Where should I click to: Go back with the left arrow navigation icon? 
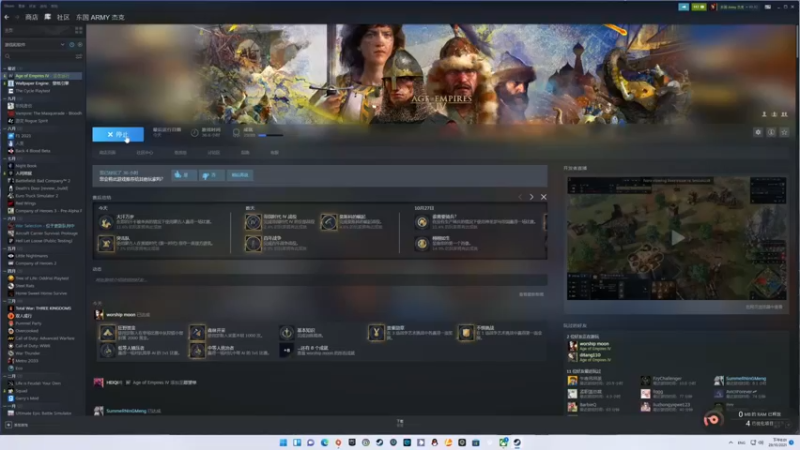(x=7, y=17)
